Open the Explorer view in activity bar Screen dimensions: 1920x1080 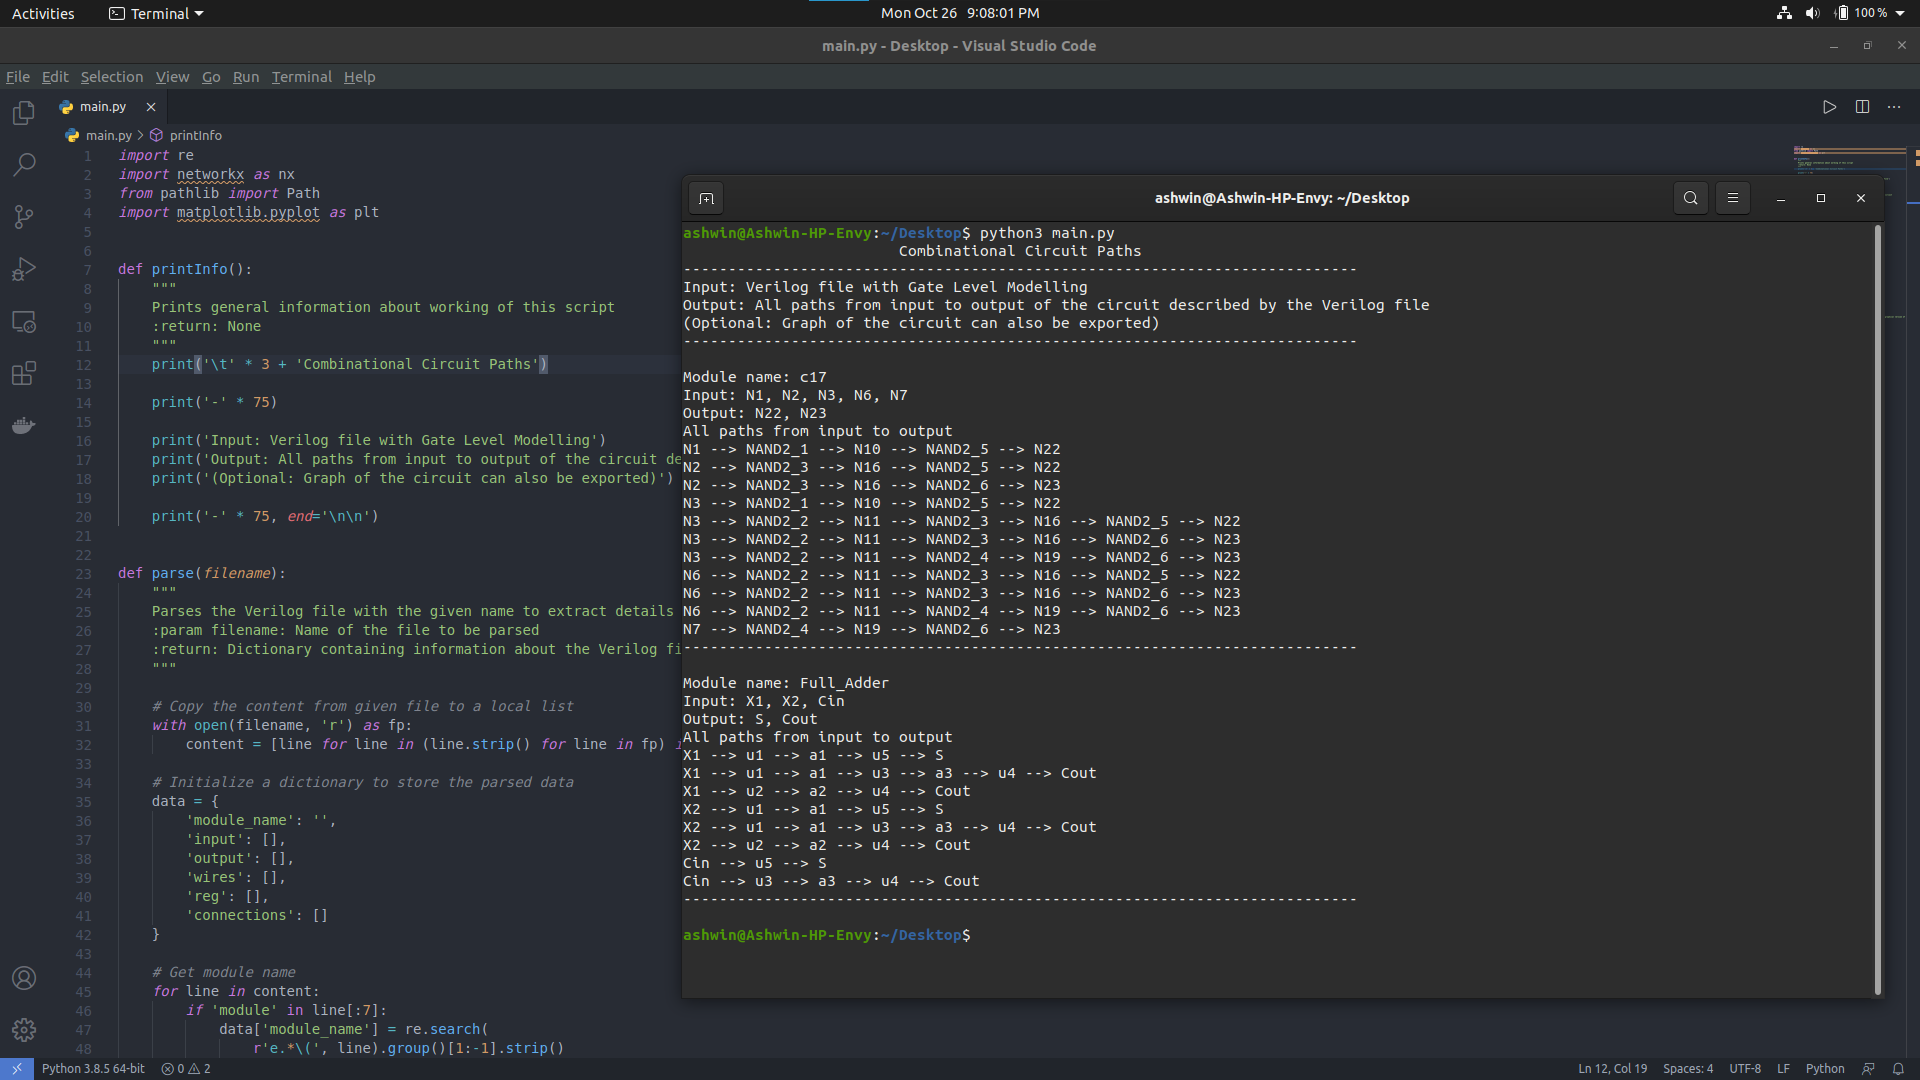(24, 113)
